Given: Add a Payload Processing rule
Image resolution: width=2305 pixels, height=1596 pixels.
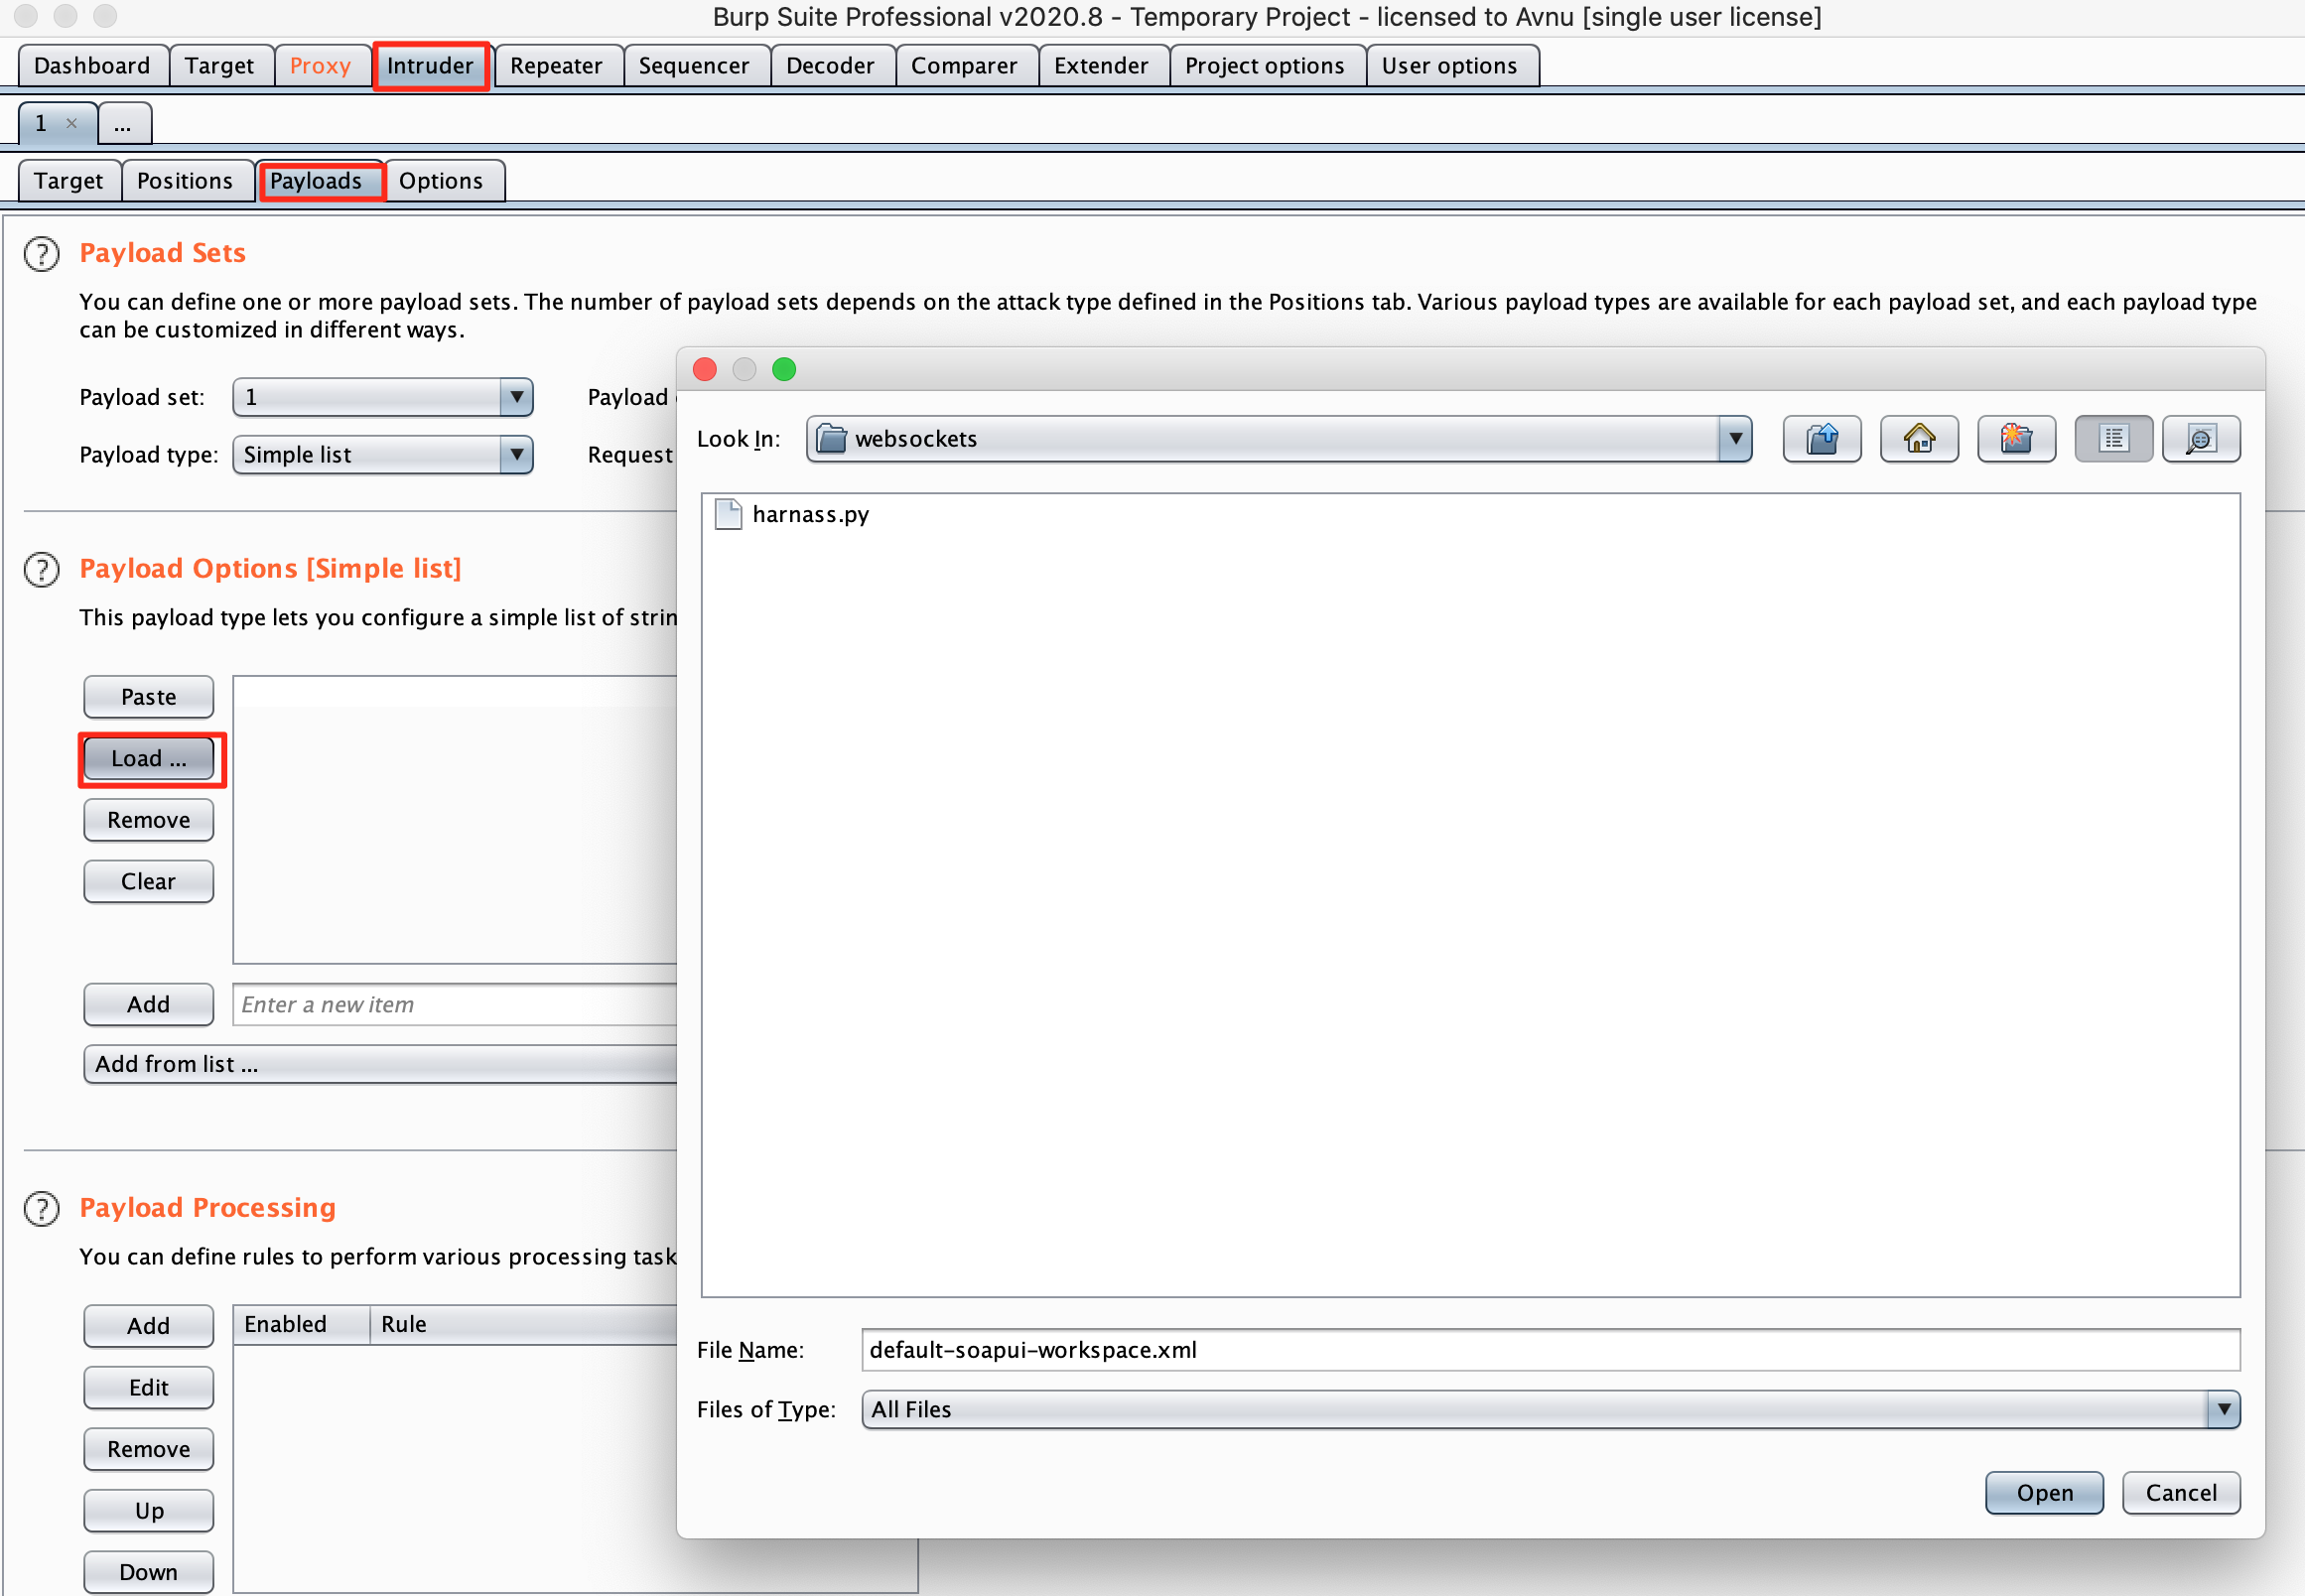Looking at the screenshot, I should click(149, 1327).
